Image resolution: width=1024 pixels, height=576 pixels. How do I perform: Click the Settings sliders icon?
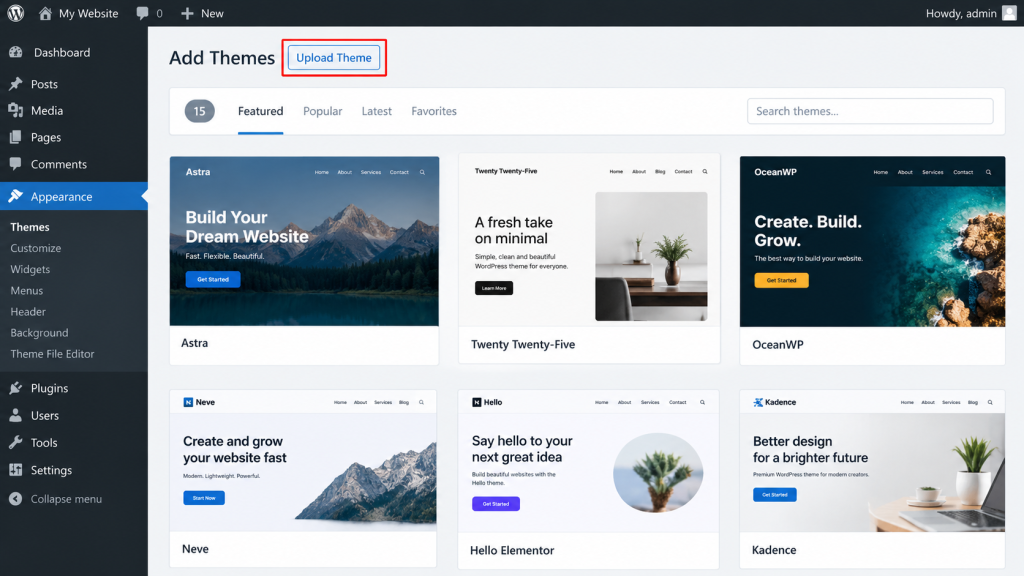point(16,470)
